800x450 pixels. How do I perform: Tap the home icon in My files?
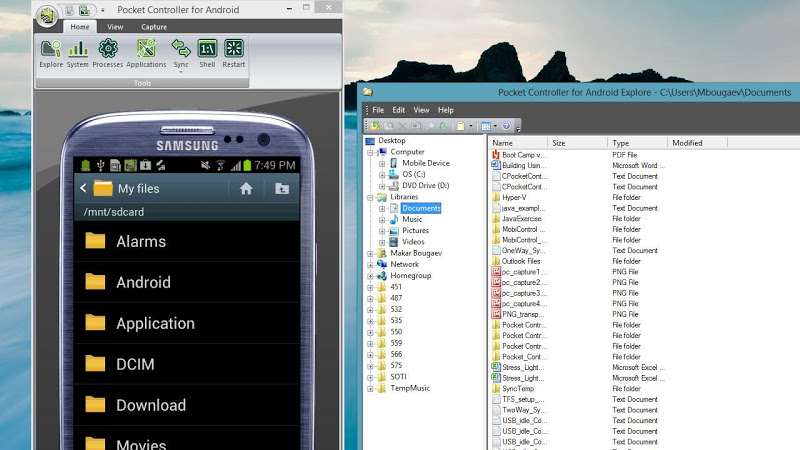click(246, 188)
